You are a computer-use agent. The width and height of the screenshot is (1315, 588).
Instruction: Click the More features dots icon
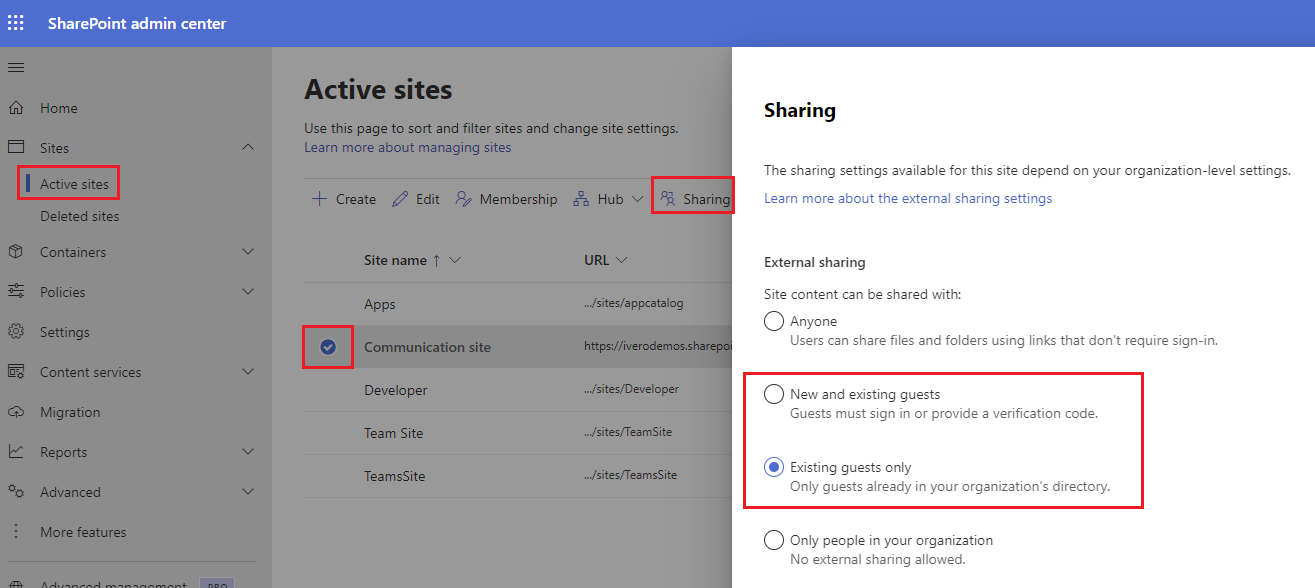16,531
